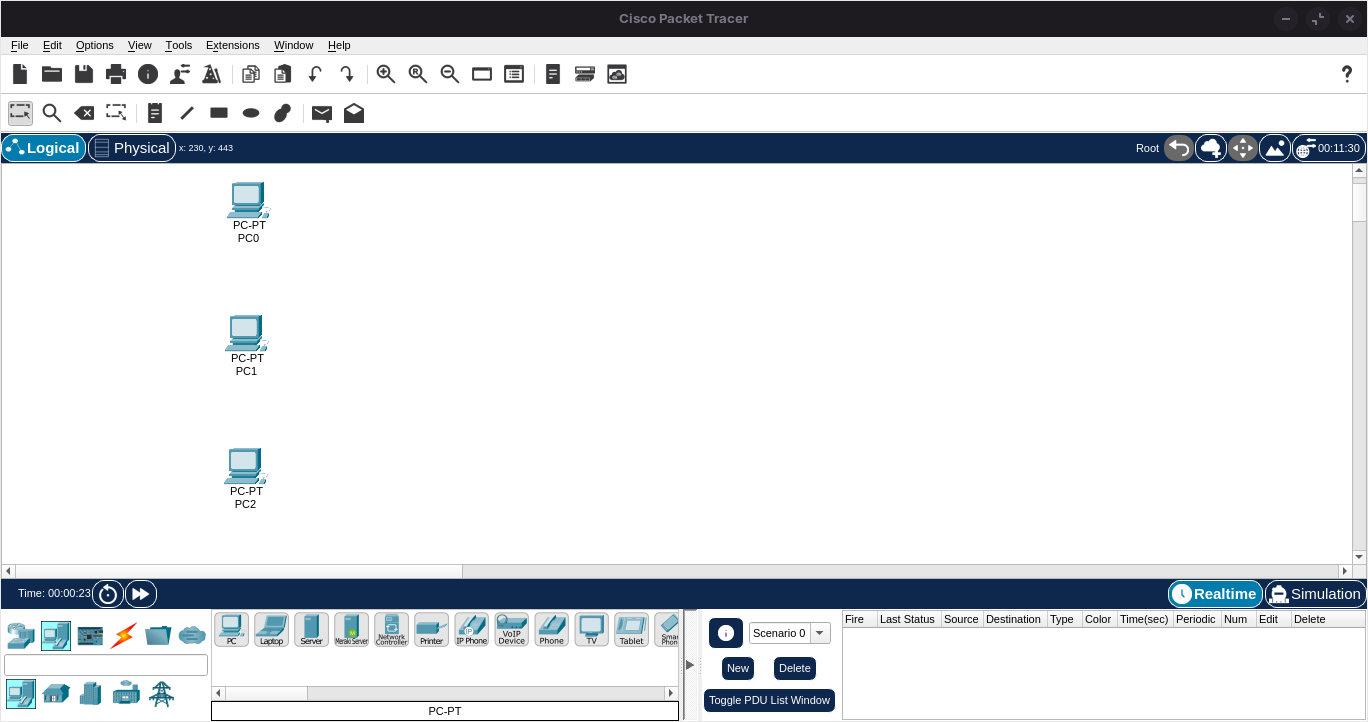Click the Set Tiled Background button
Viewport: 1368px width, 722px height.
[1275, 148]
